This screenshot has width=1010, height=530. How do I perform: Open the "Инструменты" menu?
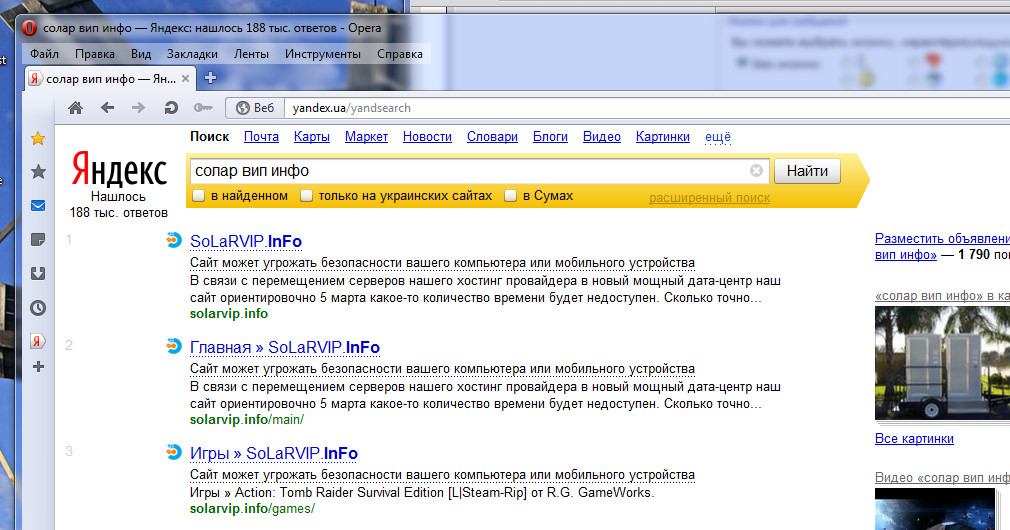[322, 54]
